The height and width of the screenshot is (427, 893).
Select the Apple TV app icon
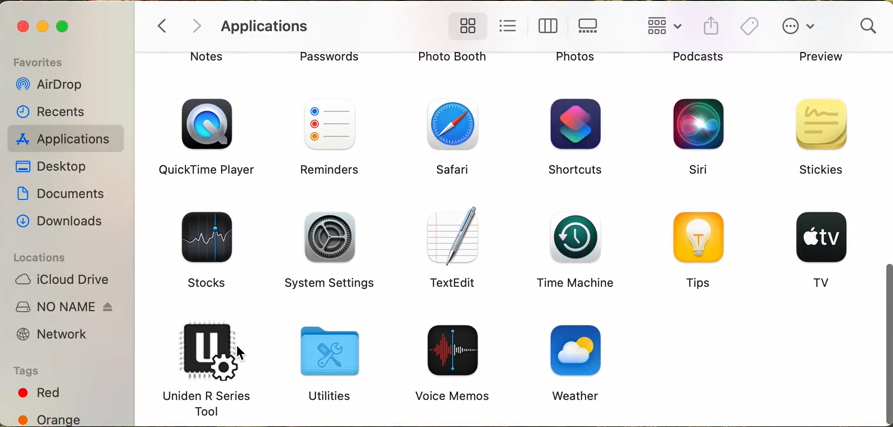coord(821,237)
